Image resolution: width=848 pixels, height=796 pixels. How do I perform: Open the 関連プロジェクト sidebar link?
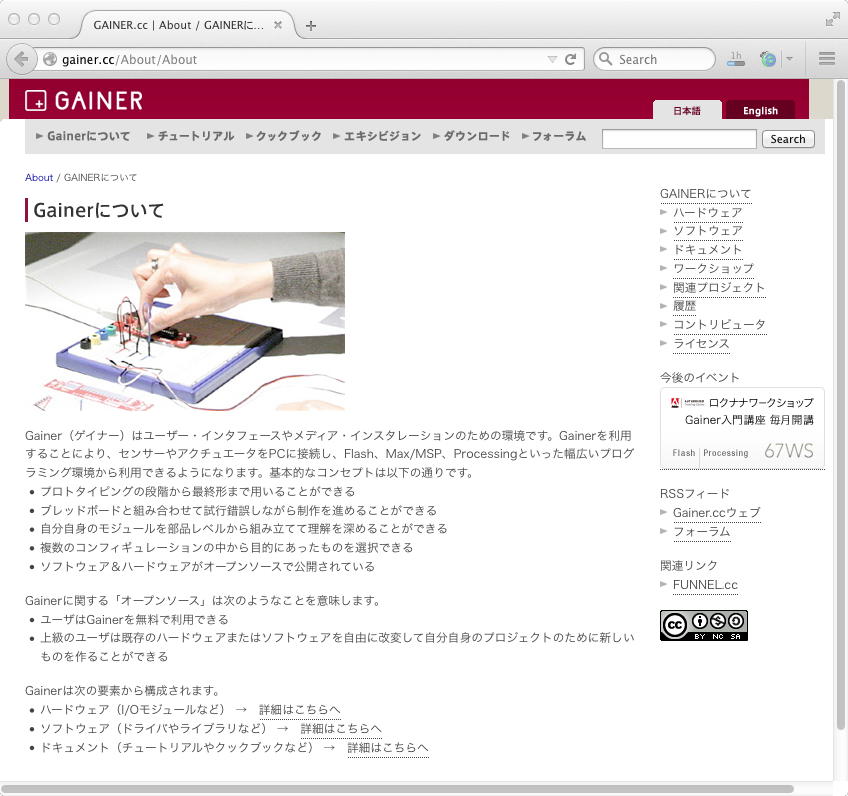click(719, 287)
